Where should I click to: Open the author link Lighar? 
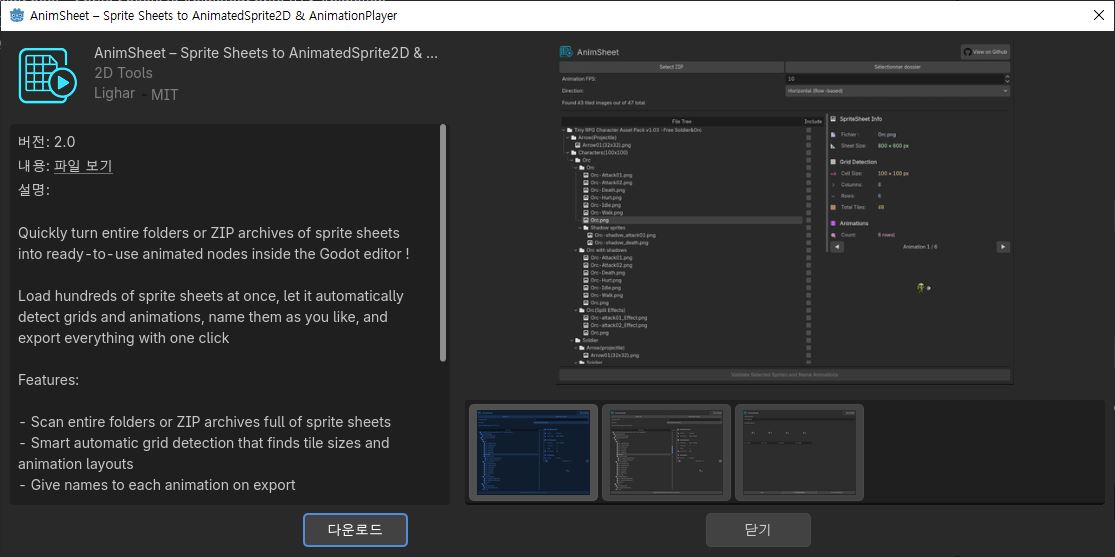point(114,92)
